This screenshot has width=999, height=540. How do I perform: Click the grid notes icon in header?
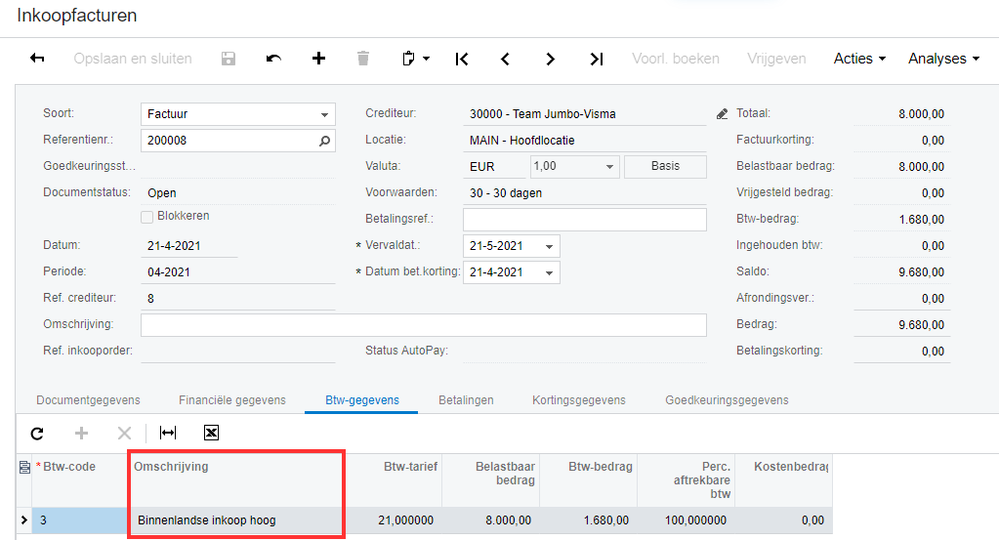point(24,467)
